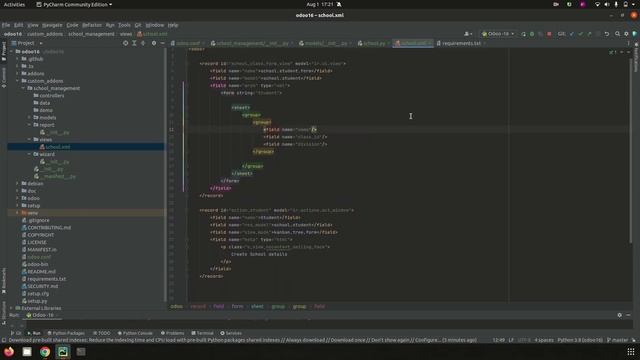This screenshot has height=360, width=640.
Task: Click the JetBrains toolbox icon at far right
Action: click(x=635, y=34)
